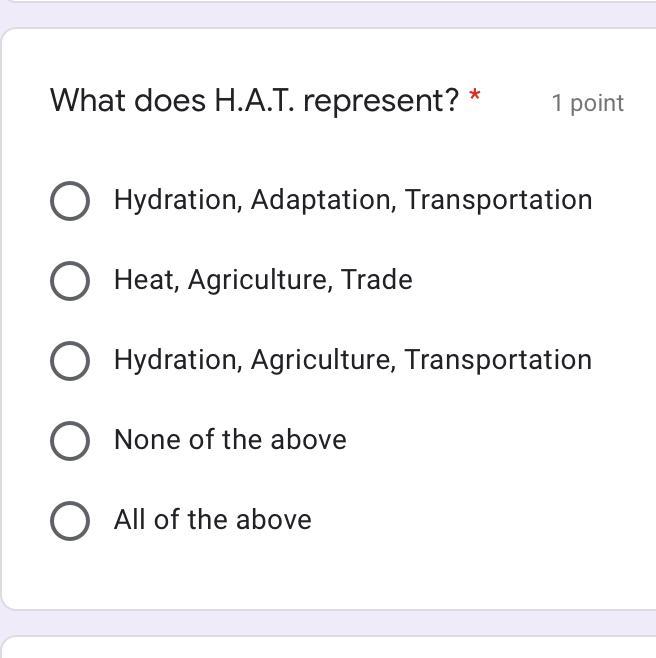
Task: Choose the 'Heat, Agriculture, Trade' radio circle
Action: coord(69,280)
